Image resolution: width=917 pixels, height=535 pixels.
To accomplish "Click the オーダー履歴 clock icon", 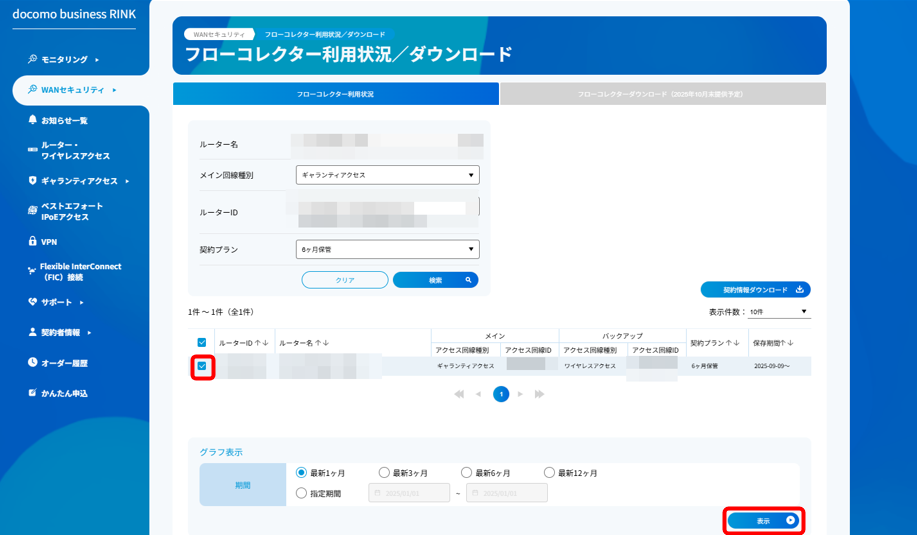I will point(32,363).
